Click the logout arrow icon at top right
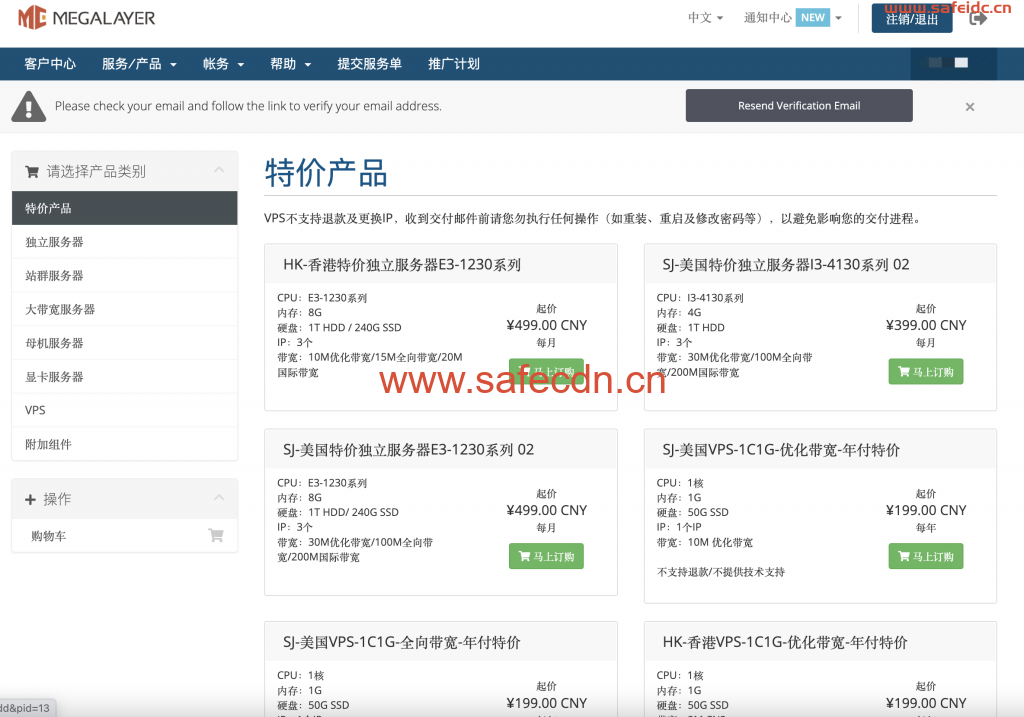 978,18
